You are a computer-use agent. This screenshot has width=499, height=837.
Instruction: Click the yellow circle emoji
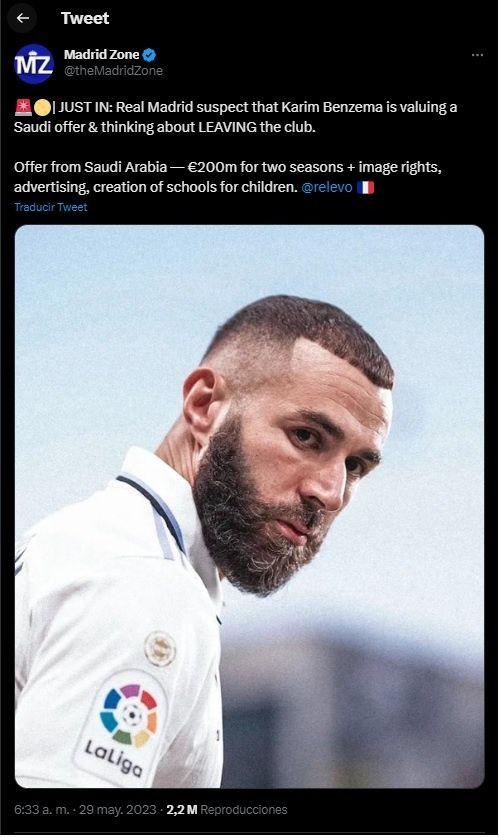point(42,108)
